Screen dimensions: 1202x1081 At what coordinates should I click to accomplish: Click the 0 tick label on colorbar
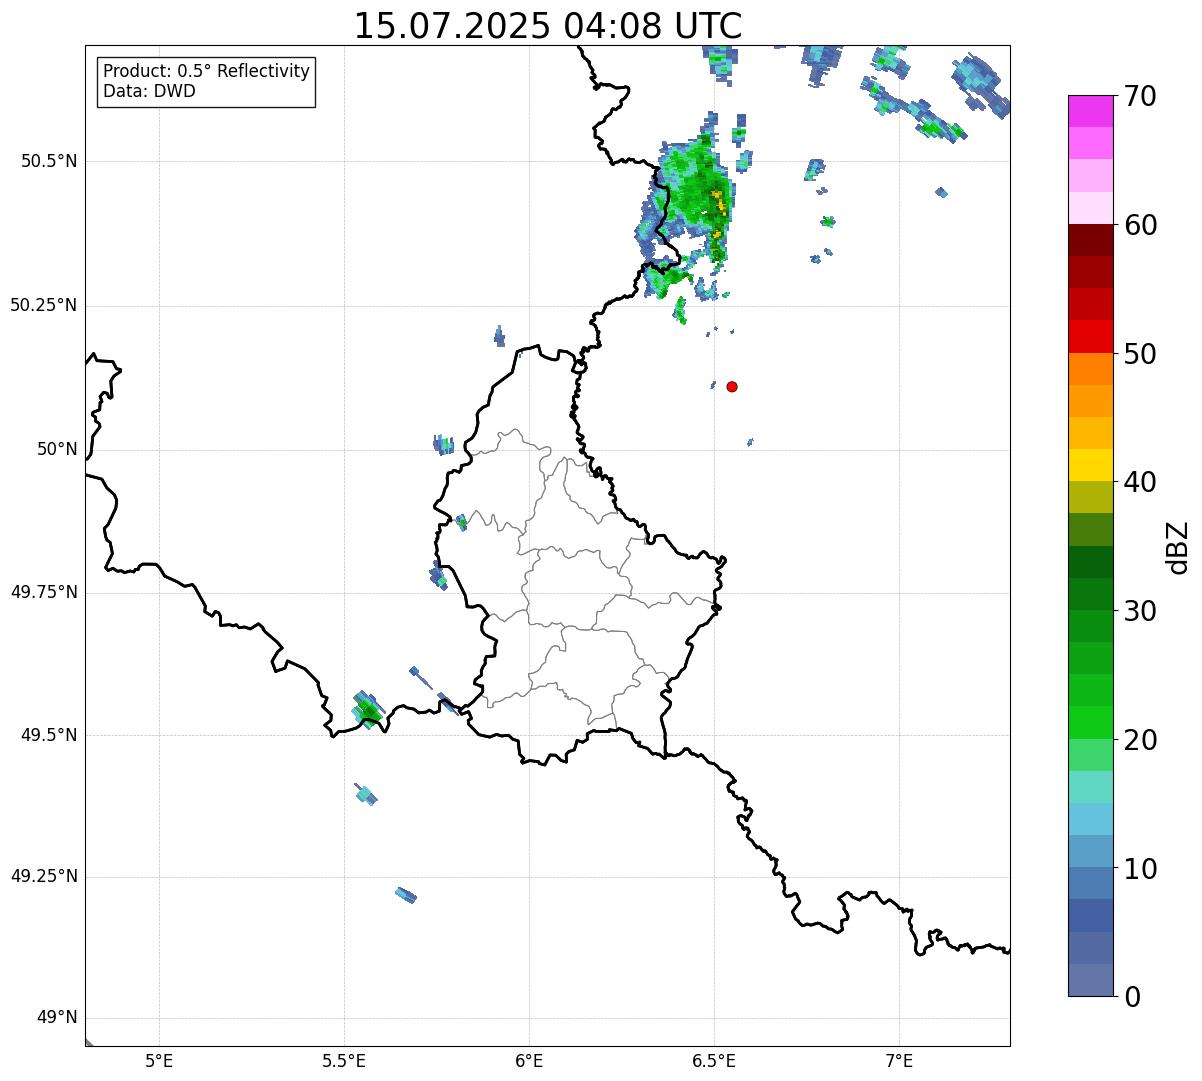[x=1132, y=997]
